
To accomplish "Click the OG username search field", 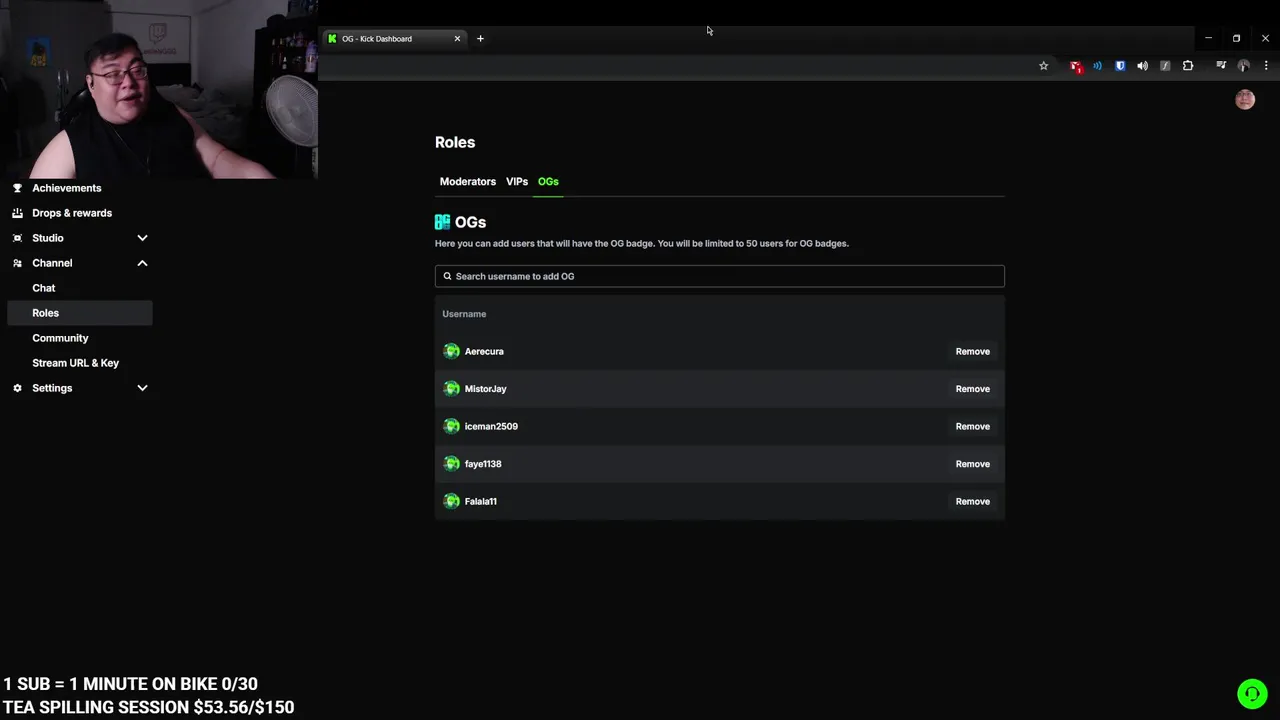I will point(719,276).
